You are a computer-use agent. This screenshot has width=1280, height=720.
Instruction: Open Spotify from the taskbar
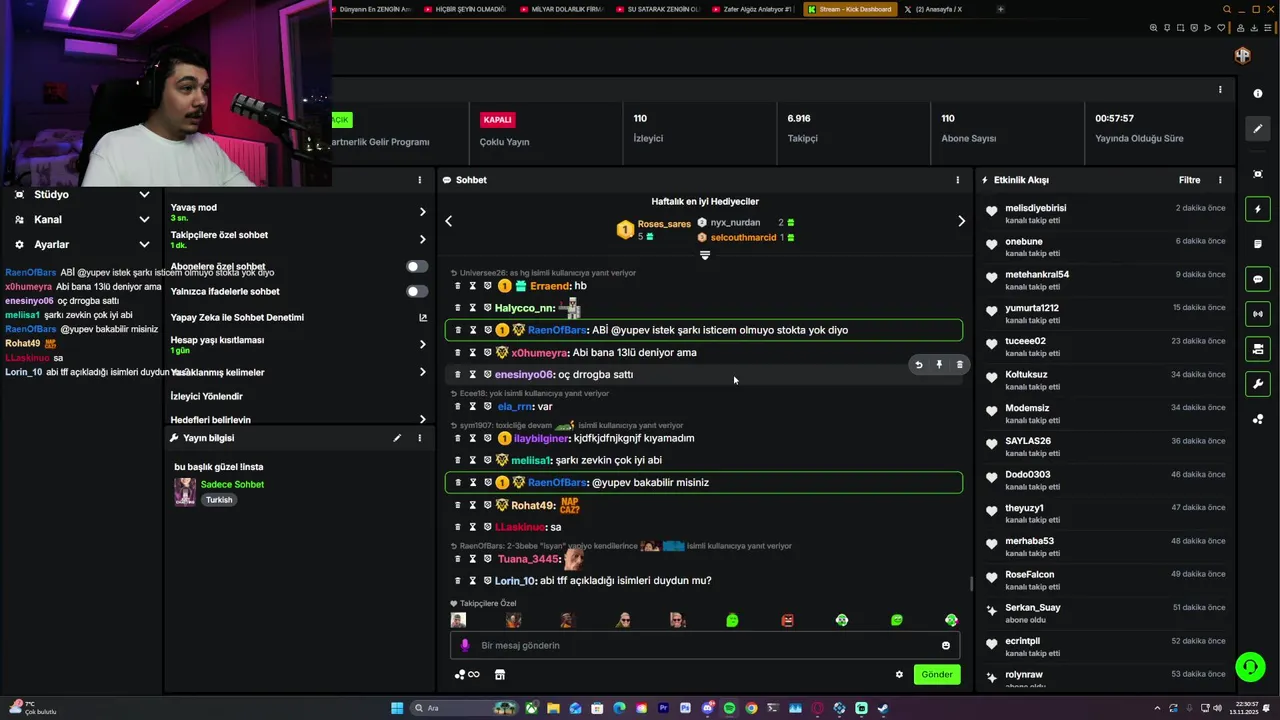pyautogui.click(x=729, y=708)
